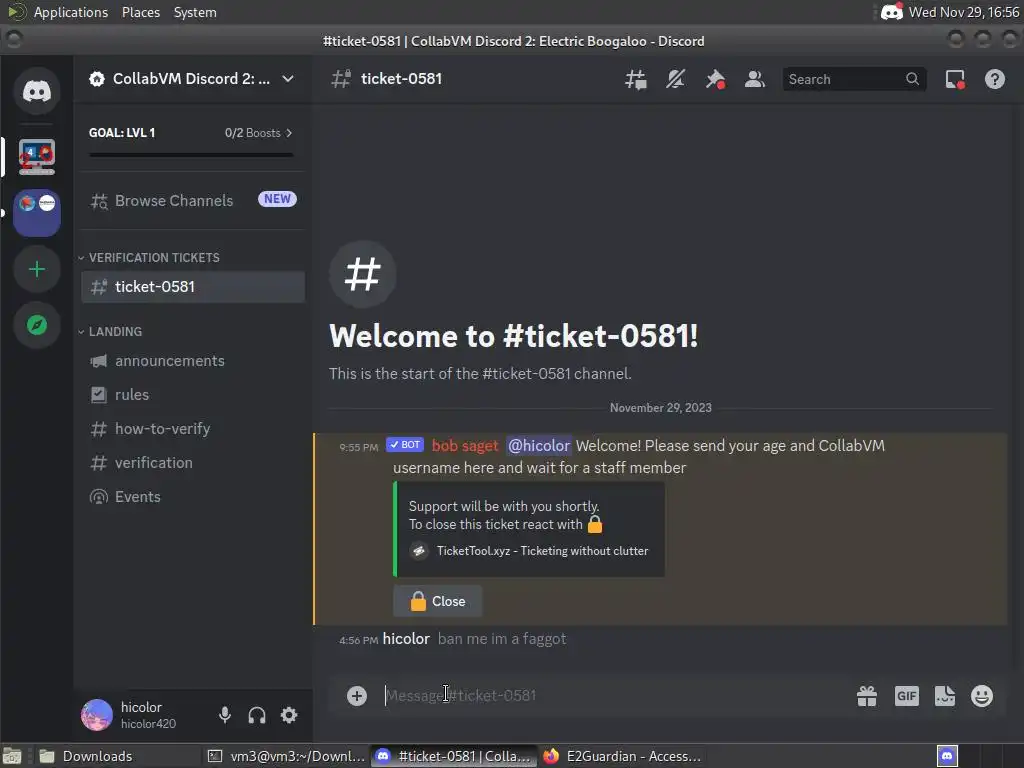1024x768 pixels.
Task: Select the CollabVM server icon
Action: 37,157
